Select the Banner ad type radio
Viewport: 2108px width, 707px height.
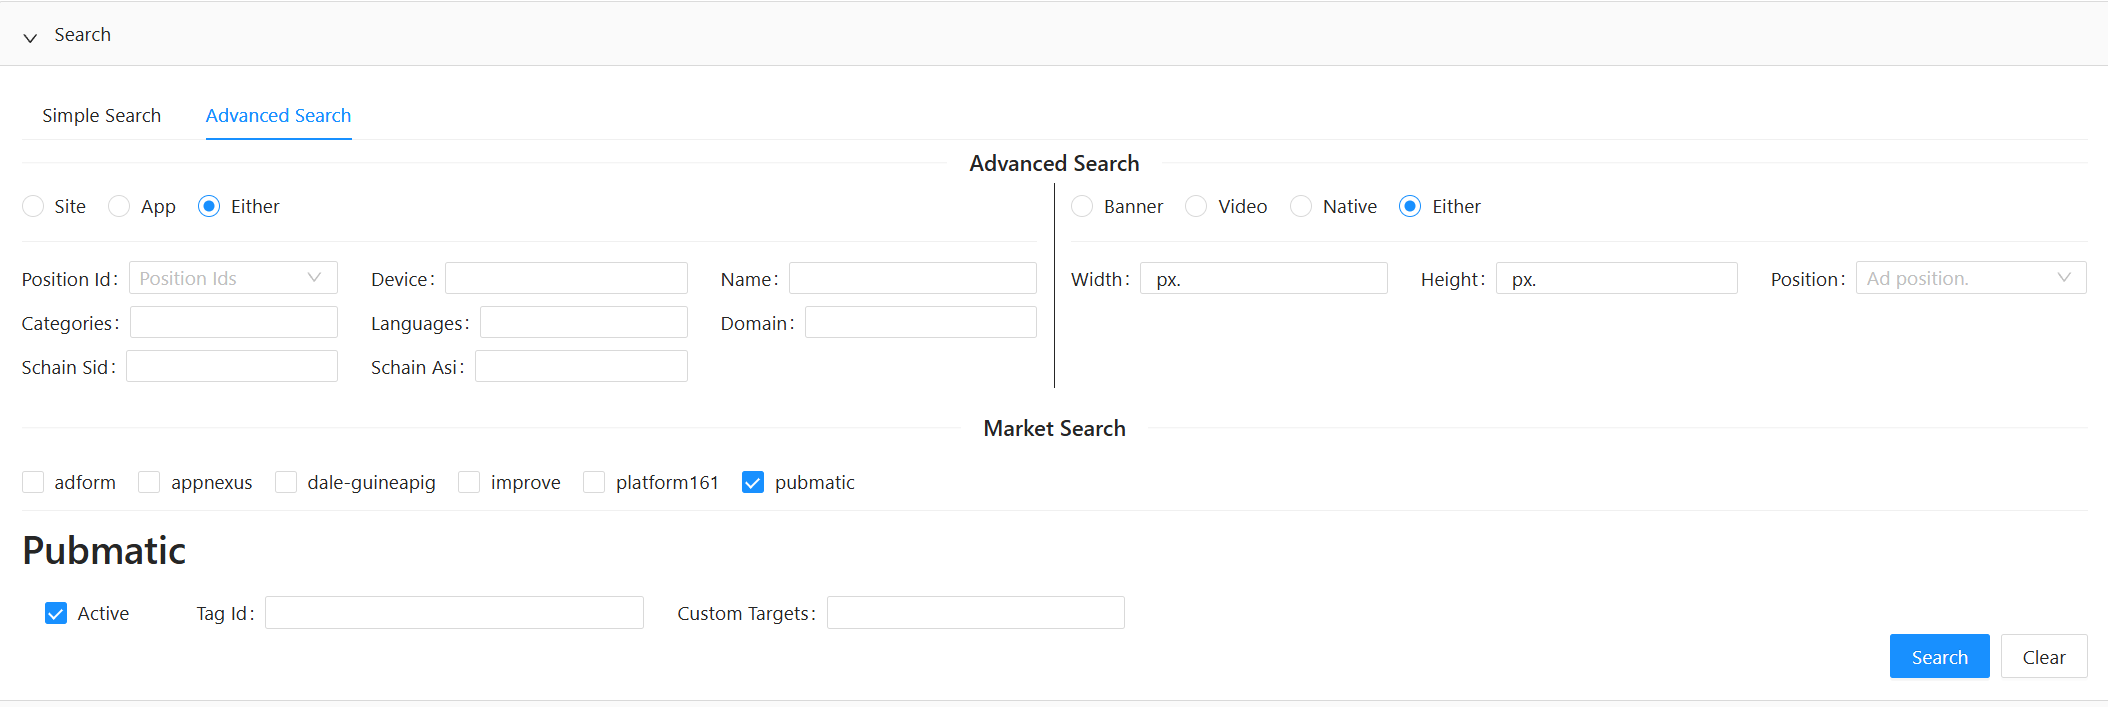pos(1082,207)
